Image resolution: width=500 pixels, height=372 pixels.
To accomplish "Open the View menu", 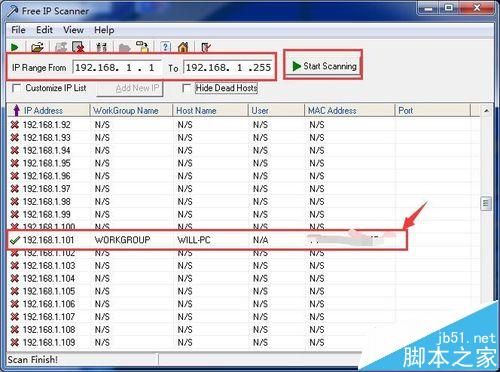I will pyautogui.click(x=73, y=30).
